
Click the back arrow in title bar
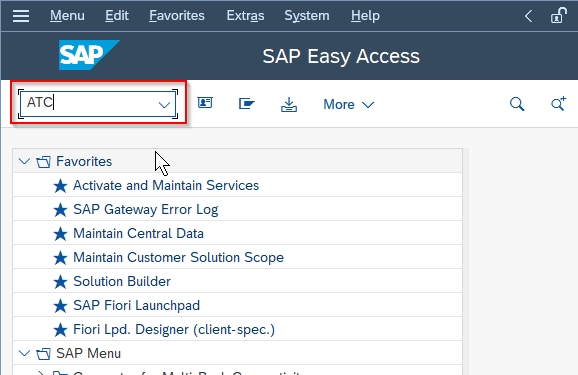click(528, 16)
